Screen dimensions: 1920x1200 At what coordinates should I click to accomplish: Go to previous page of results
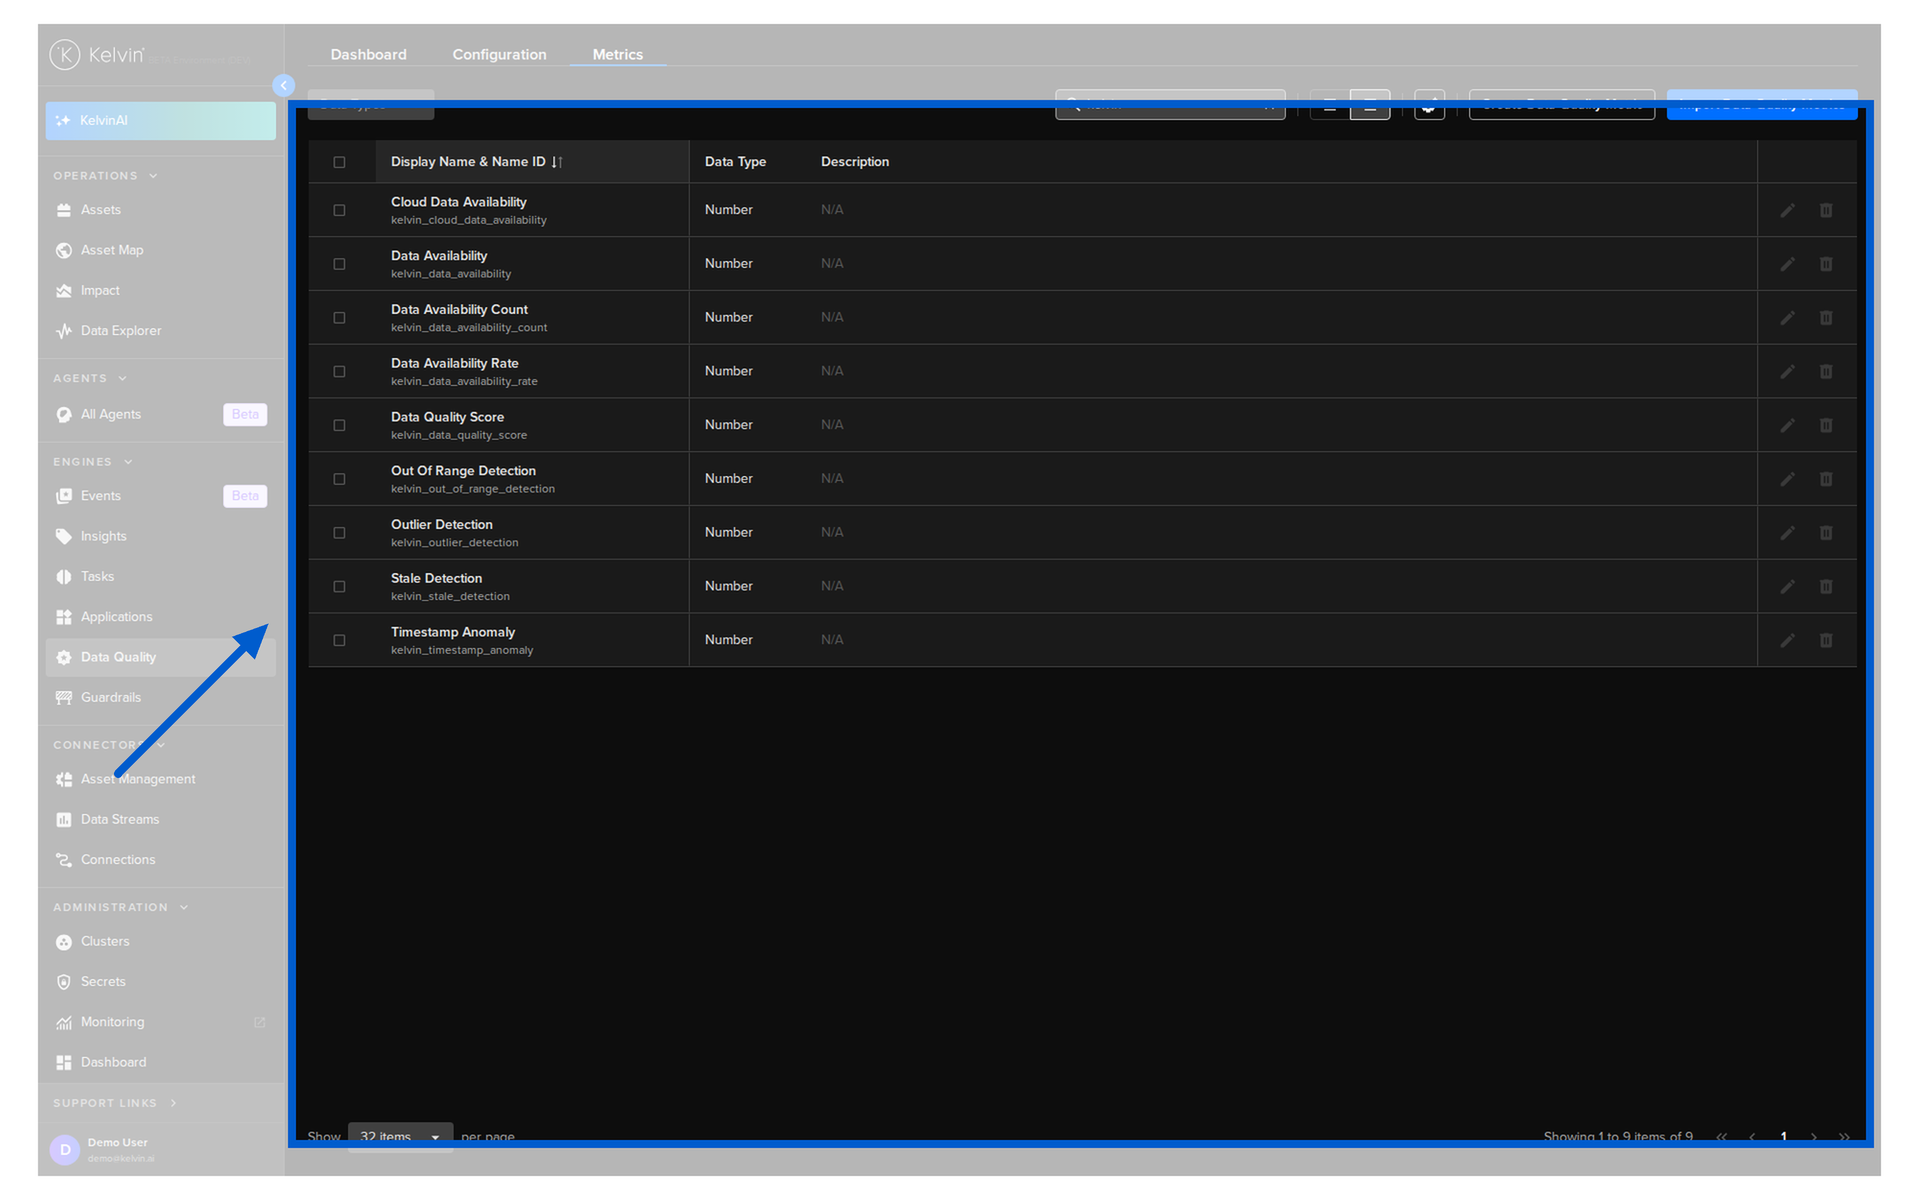1752,1137
